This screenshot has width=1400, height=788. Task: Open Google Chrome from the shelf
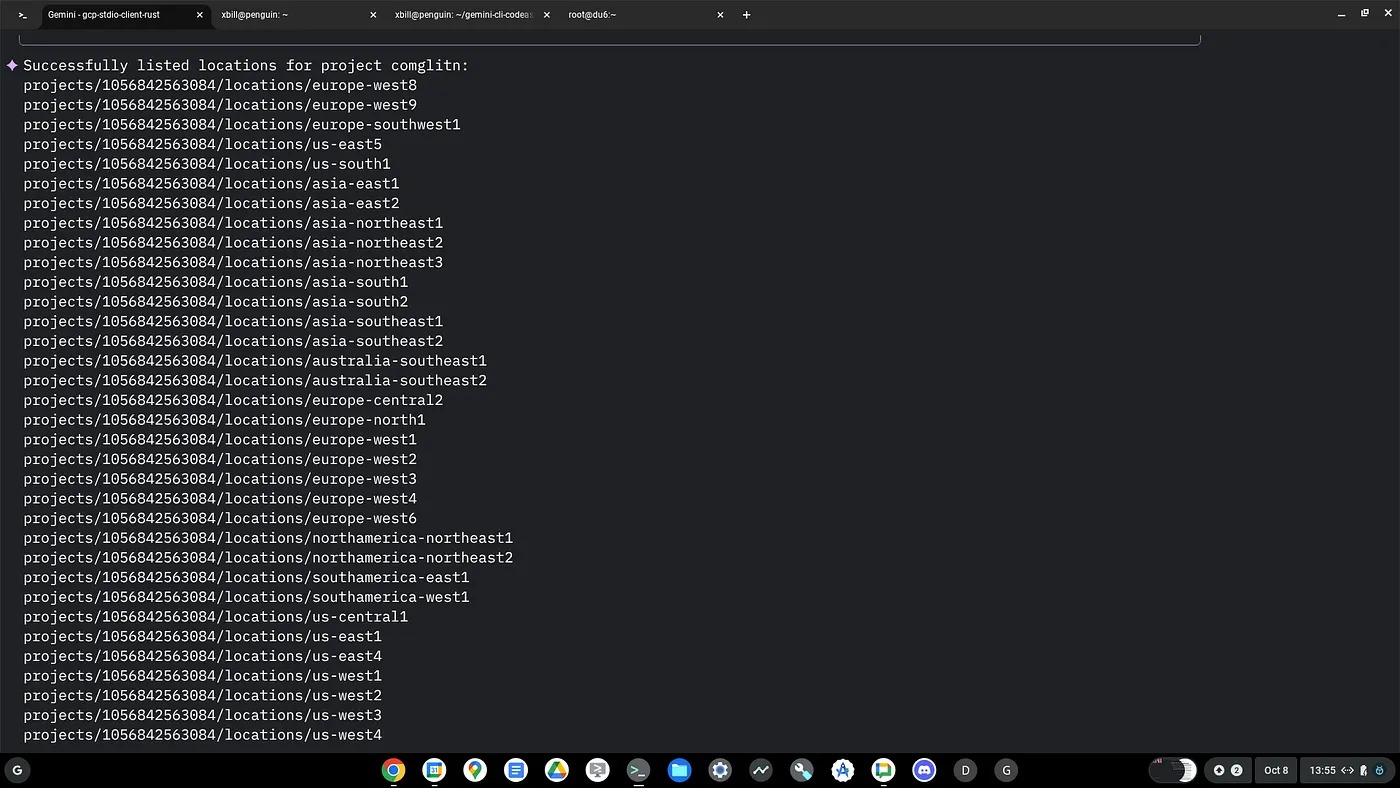point(393,770)
